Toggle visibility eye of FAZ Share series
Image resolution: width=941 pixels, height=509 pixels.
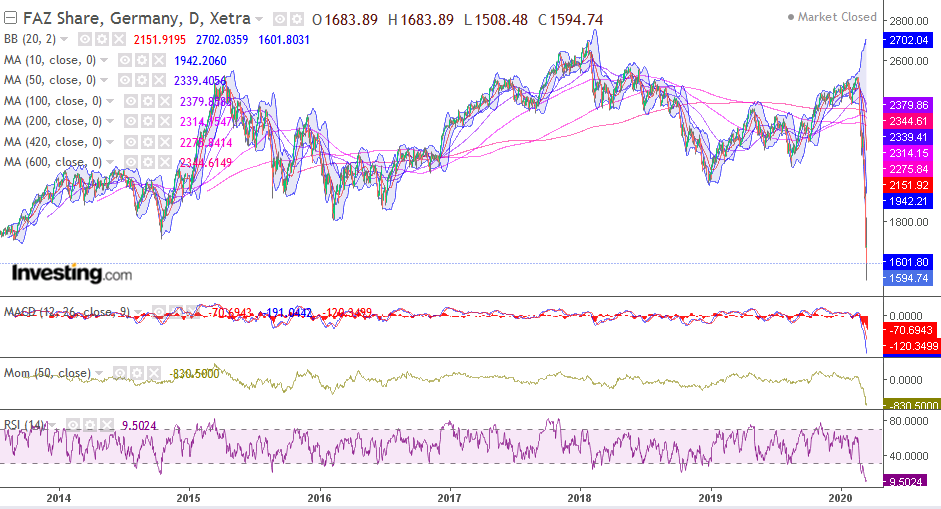(x=280, y=20)
